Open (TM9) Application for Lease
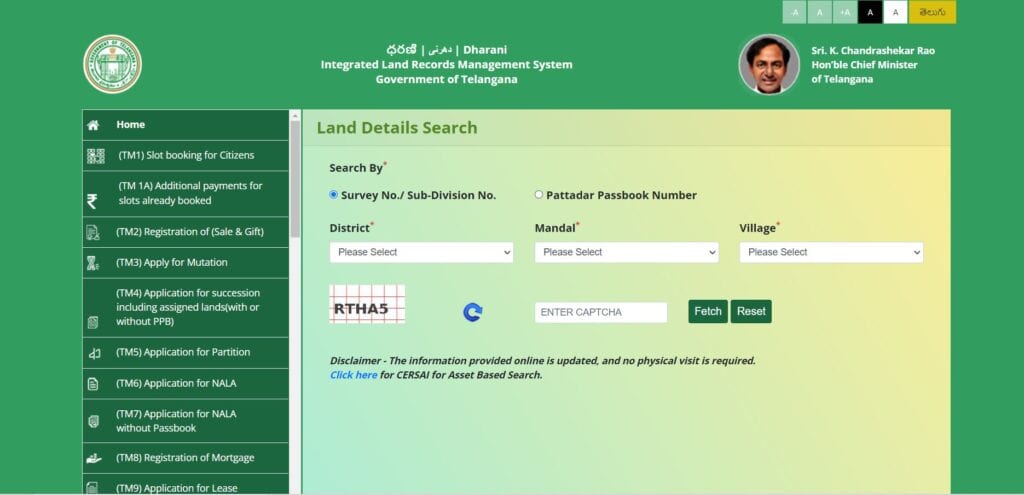 [x=185, y=485]
